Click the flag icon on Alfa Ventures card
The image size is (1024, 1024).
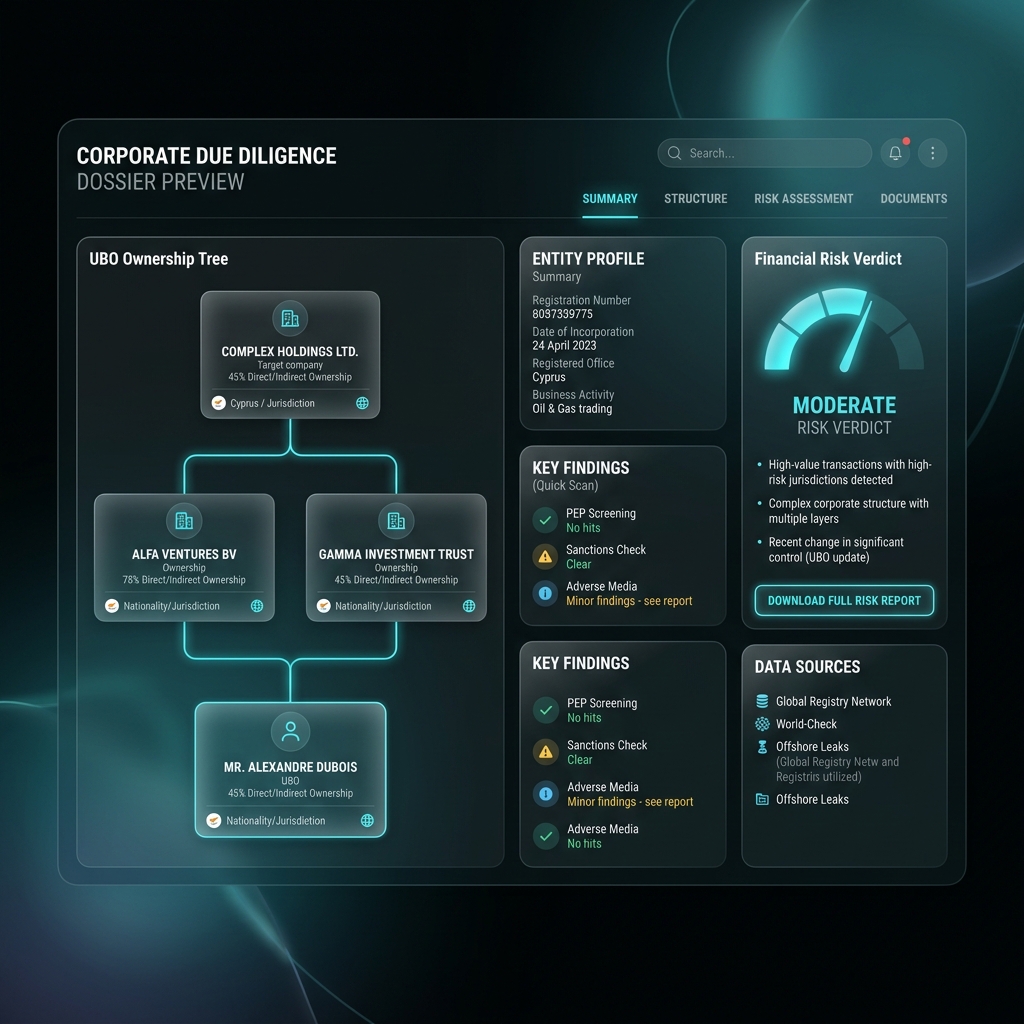[112, 606]
